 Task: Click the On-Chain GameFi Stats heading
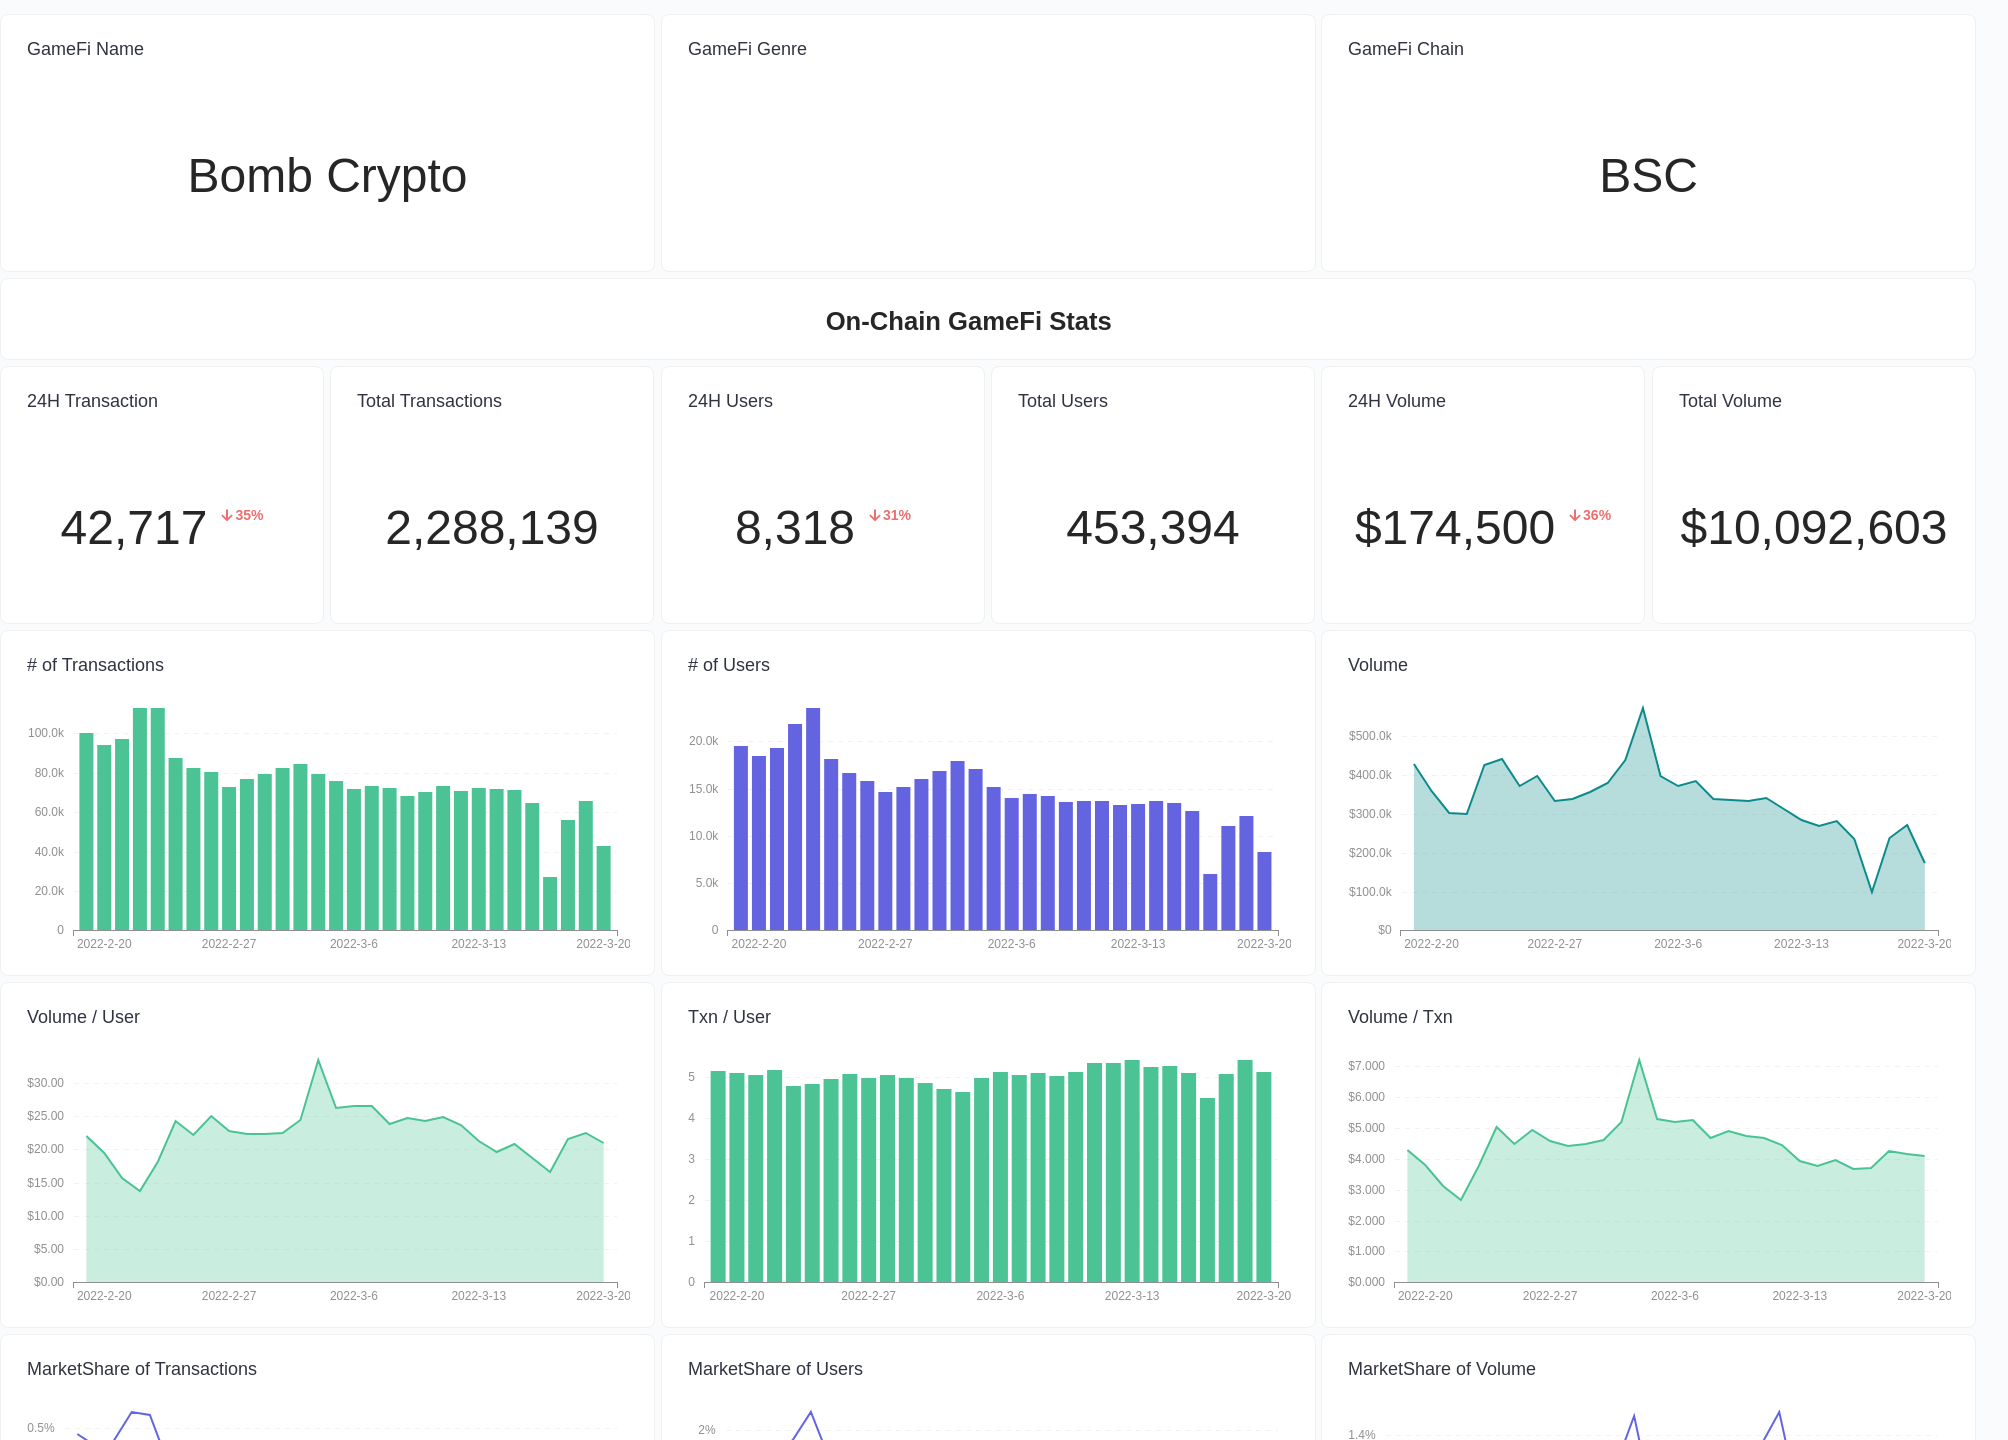(x=968, y=321)
